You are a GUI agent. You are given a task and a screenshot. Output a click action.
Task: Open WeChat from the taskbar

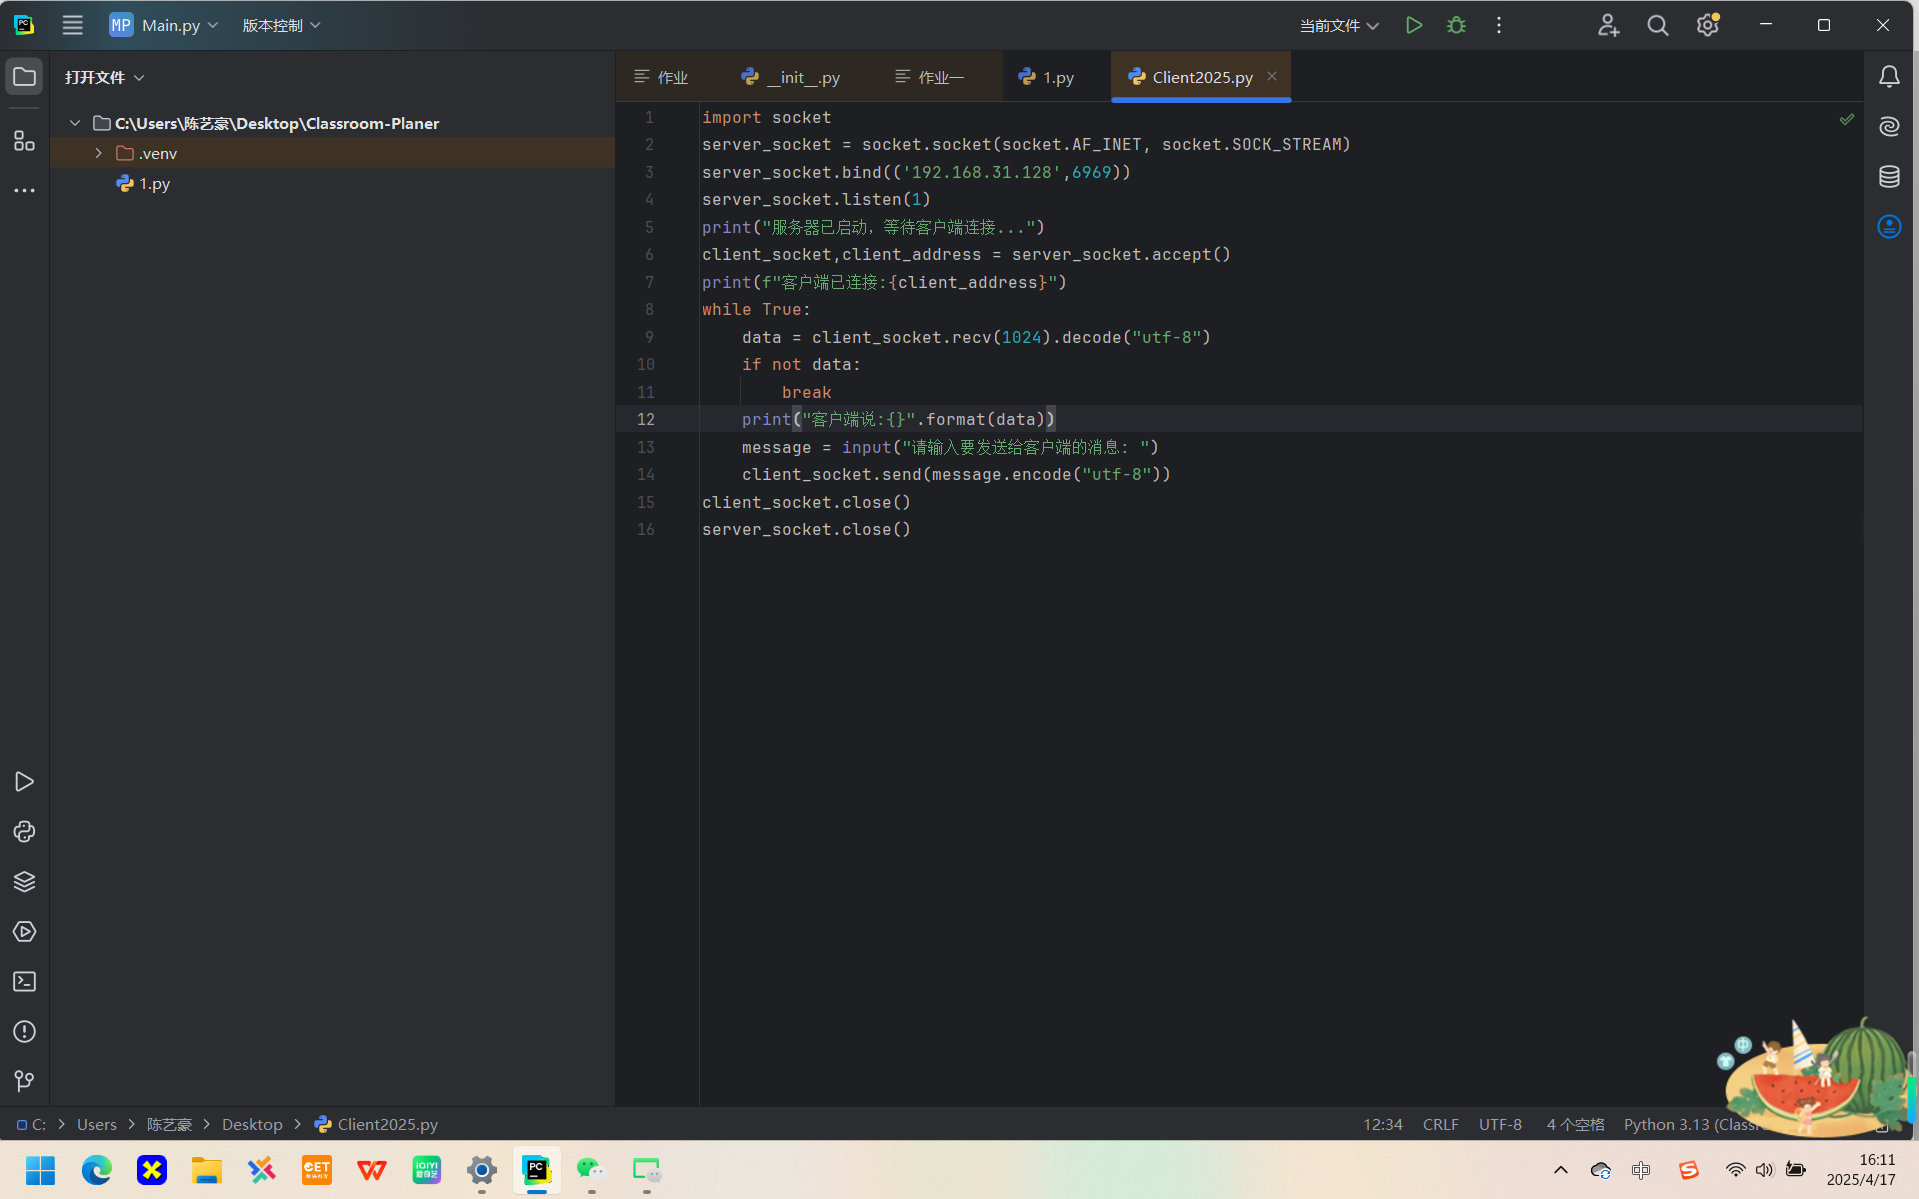pos(591,1169)
